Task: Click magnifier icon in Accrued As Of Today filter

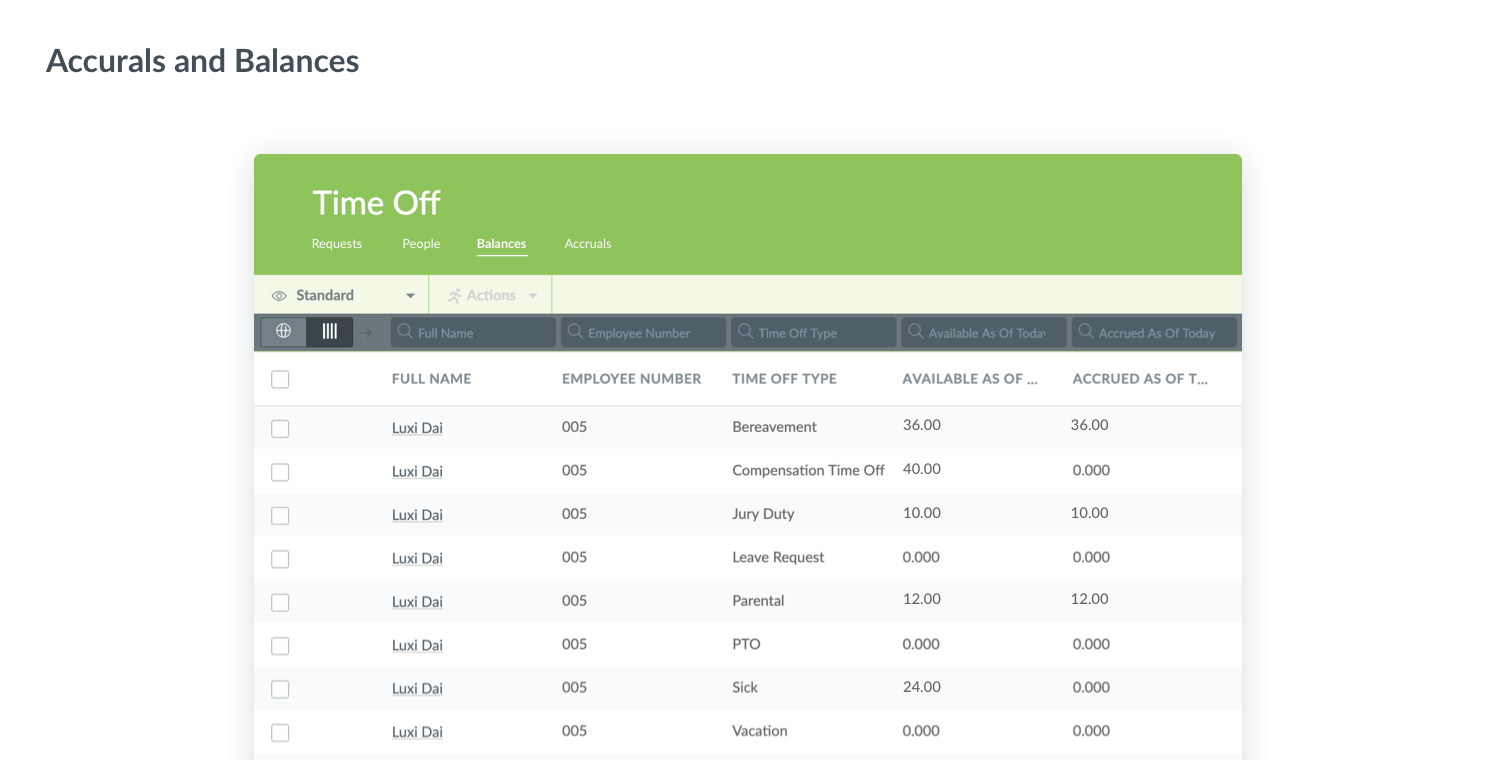Action: [1085, 332]
